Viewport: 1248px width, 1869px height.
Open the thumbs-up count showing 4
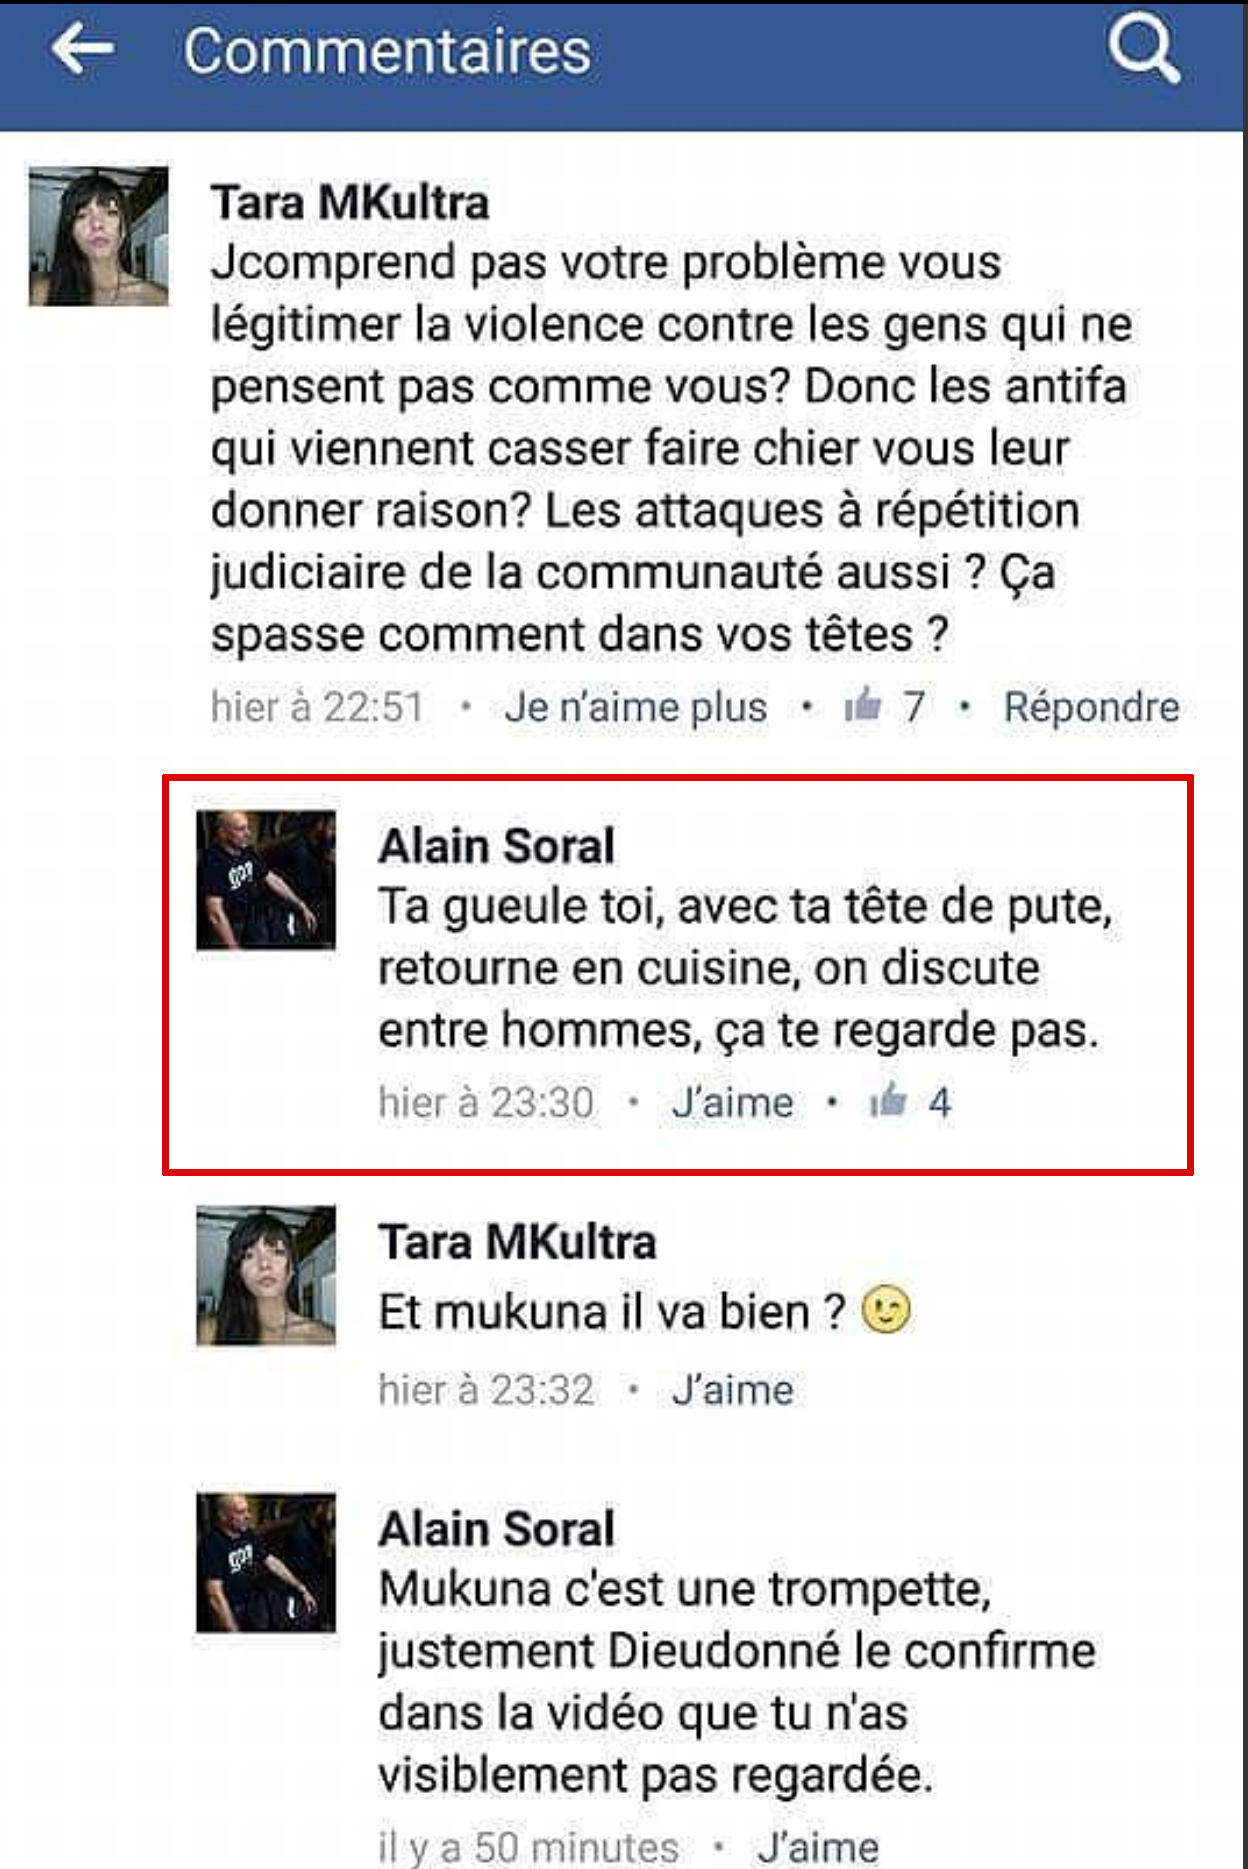pos(910,1102)
